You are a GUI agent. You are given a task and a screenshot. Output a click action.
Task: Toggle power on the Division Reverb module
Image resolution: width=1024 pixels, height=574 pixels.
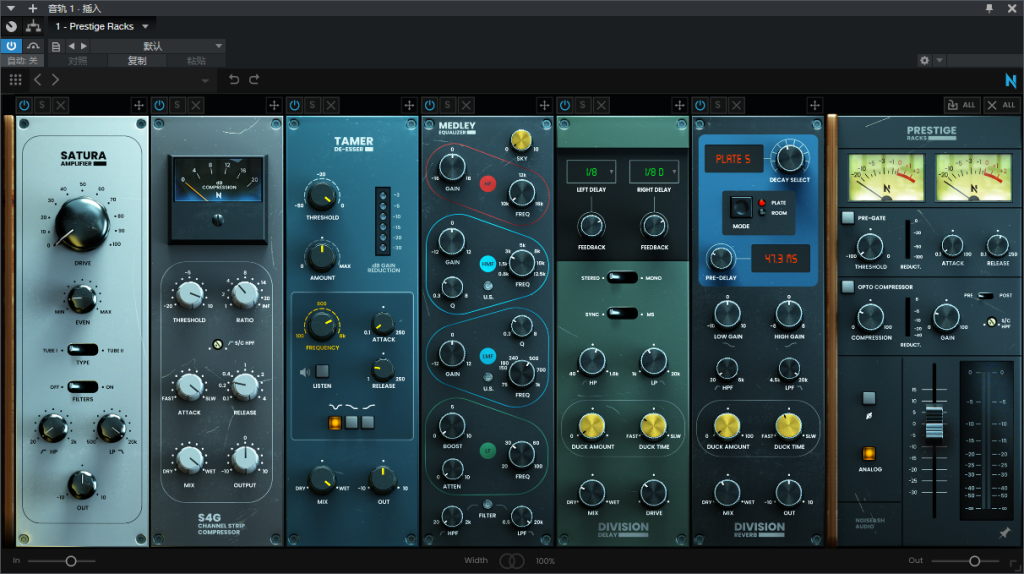coord(700,105)
